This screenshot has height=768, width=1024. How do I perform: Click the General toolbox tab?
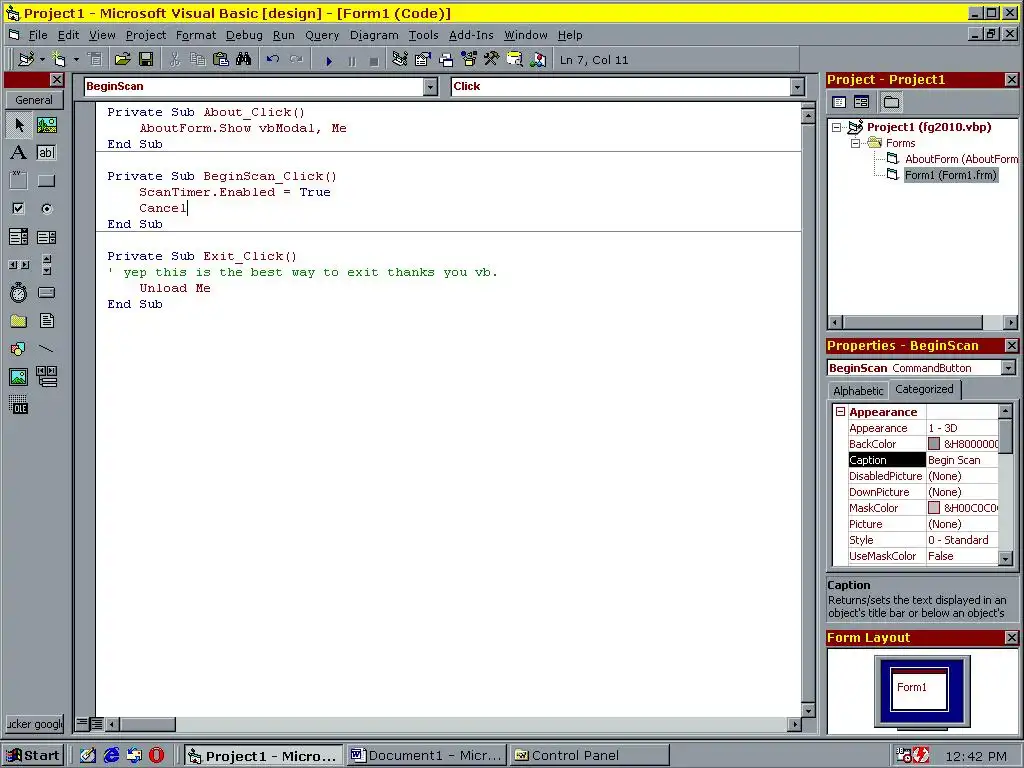(34, 101)
